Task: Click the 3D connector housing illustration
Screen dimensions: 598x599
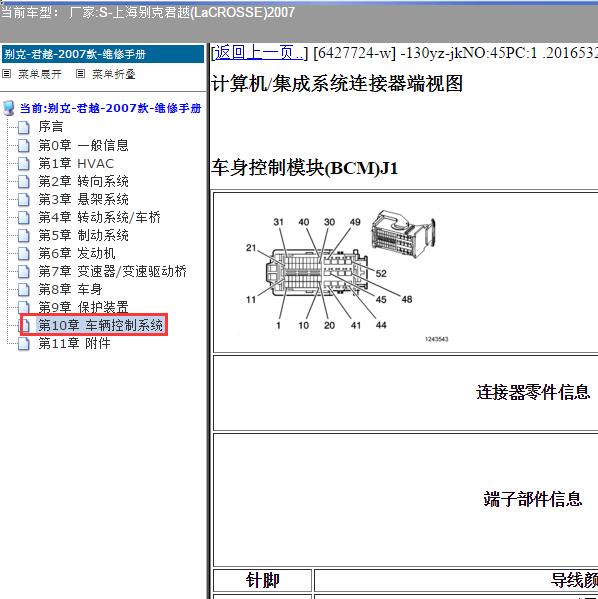Action: click(403, 234)
